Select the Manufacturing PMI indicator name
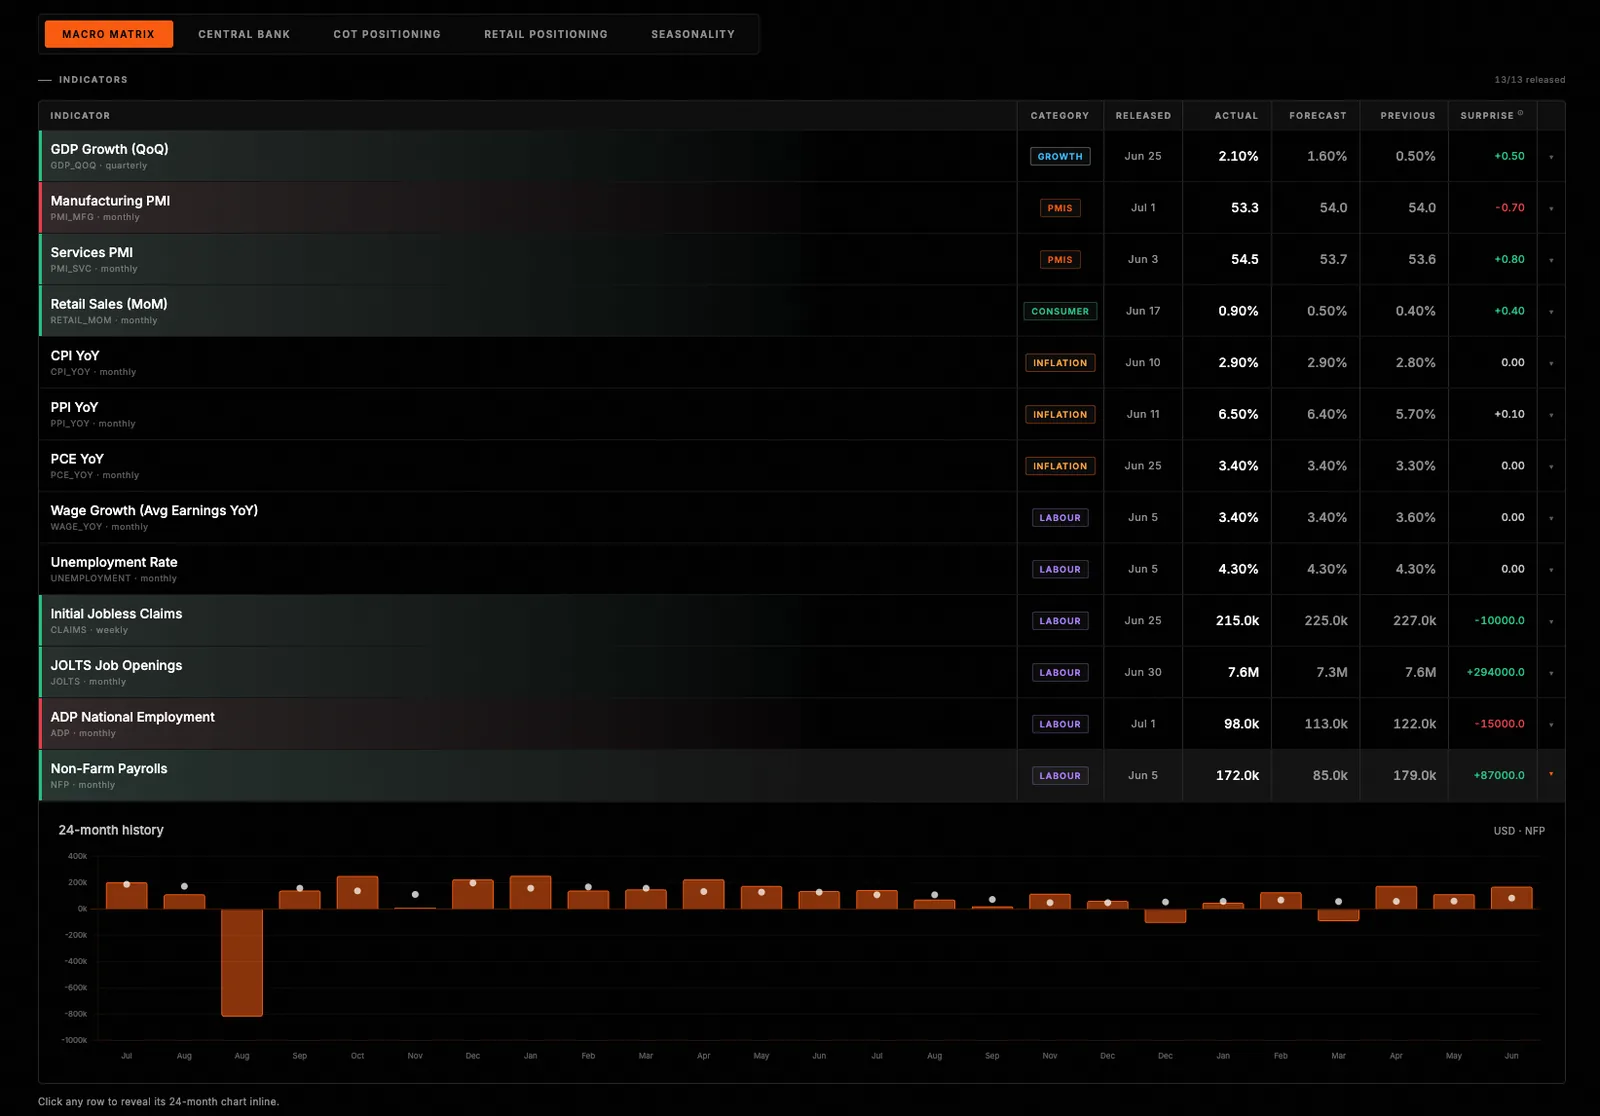The width and height of the screenshot is (1600, 1116). (110, 201)
